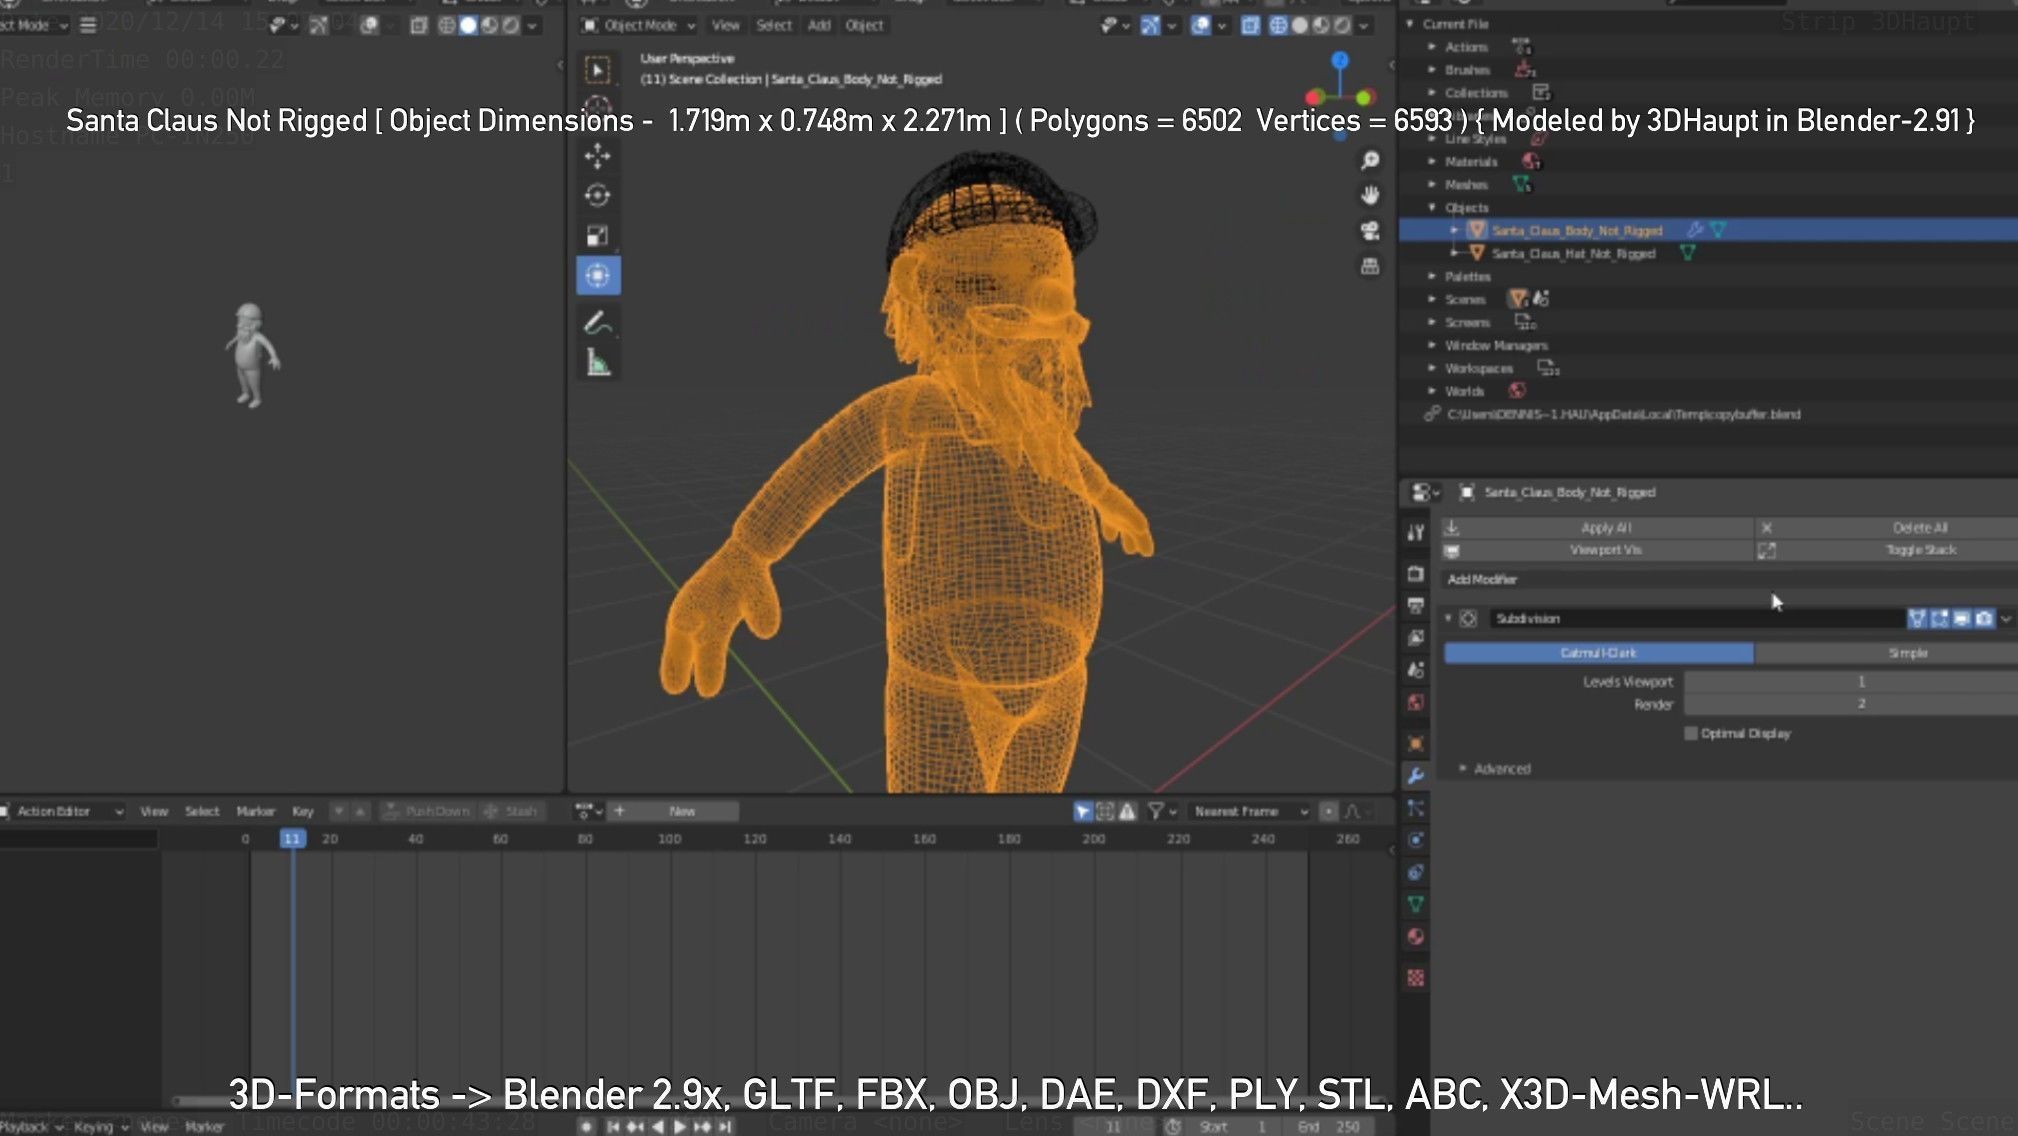Open the Particles properties tab
Viewport: 2018px width, 1136px height.
click(1415, 808)
